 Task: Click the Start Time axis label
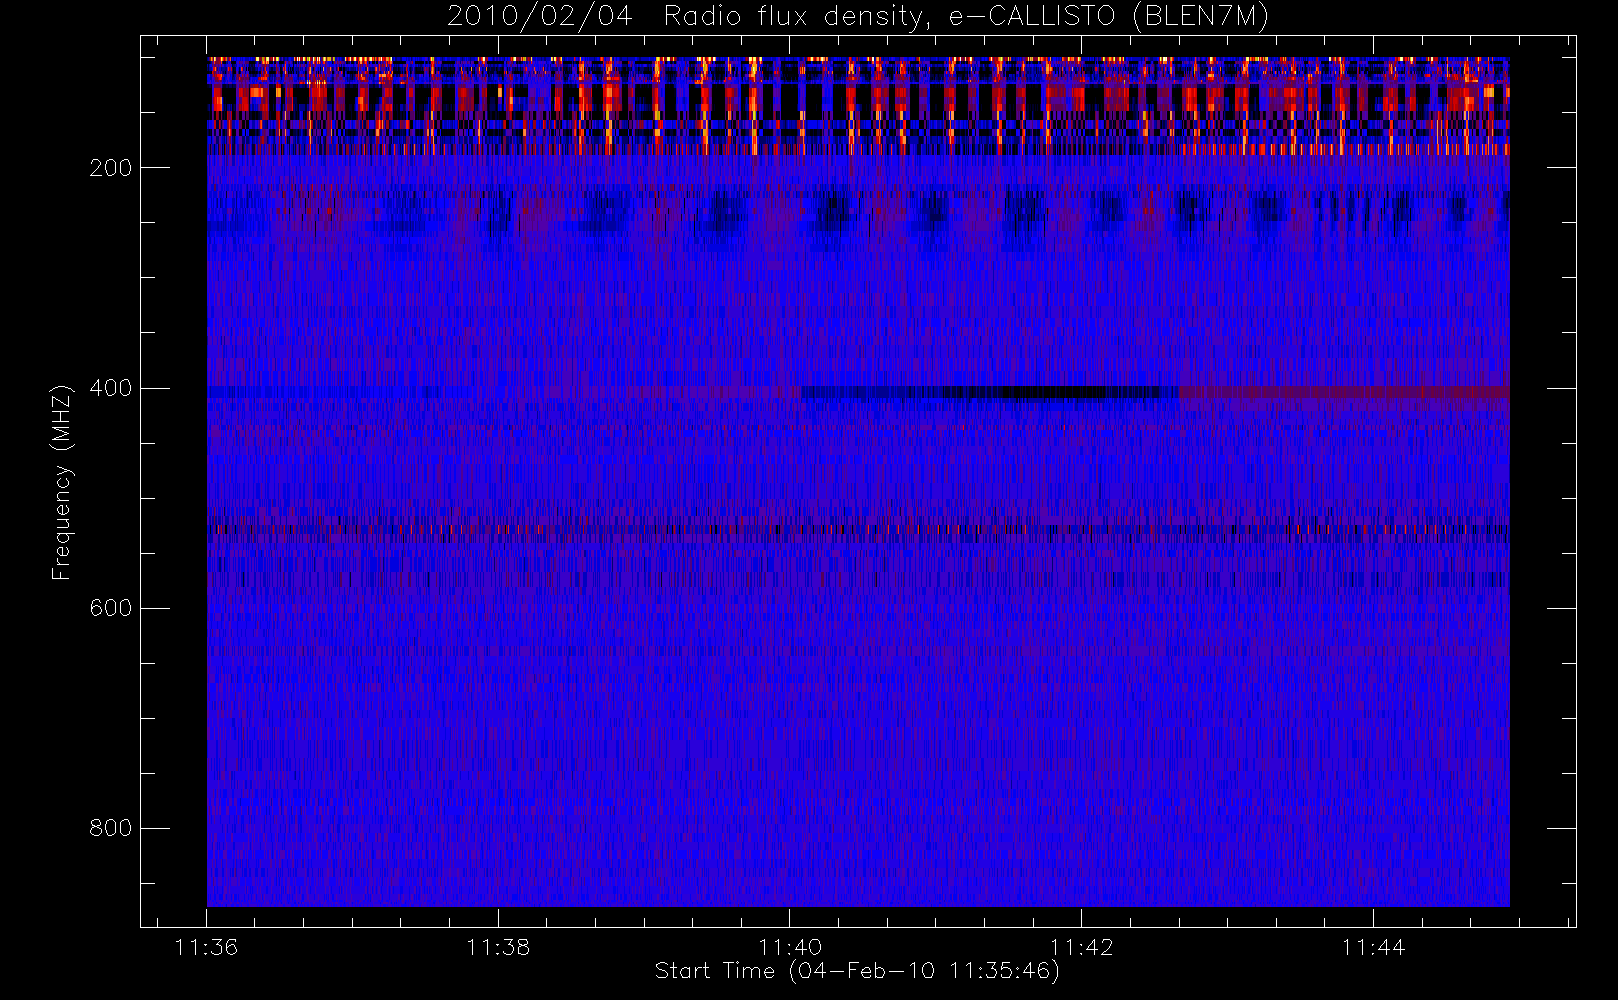pos(857,971)
